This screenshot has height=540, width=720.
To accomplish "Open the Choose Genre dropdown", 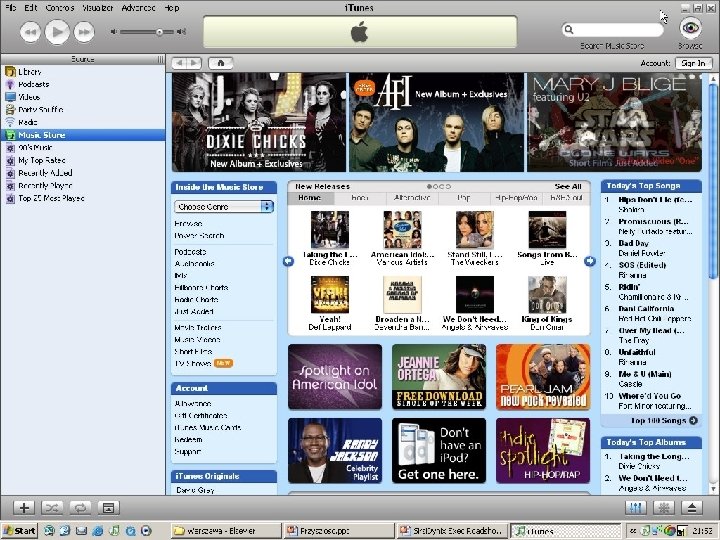I will [224, 207].
